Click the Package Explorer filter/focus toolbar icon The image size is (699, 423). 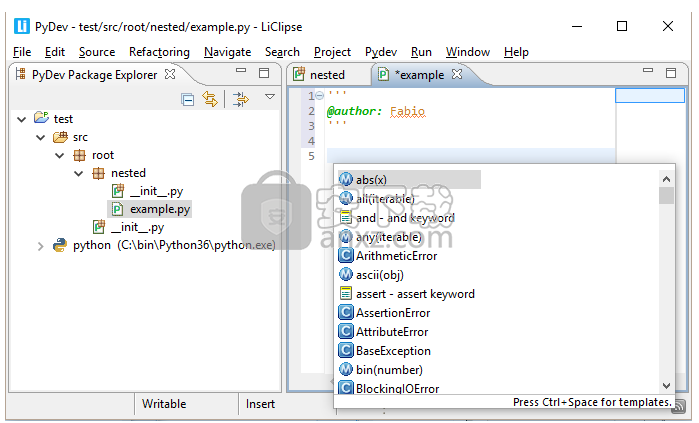[x=241, y=99]
